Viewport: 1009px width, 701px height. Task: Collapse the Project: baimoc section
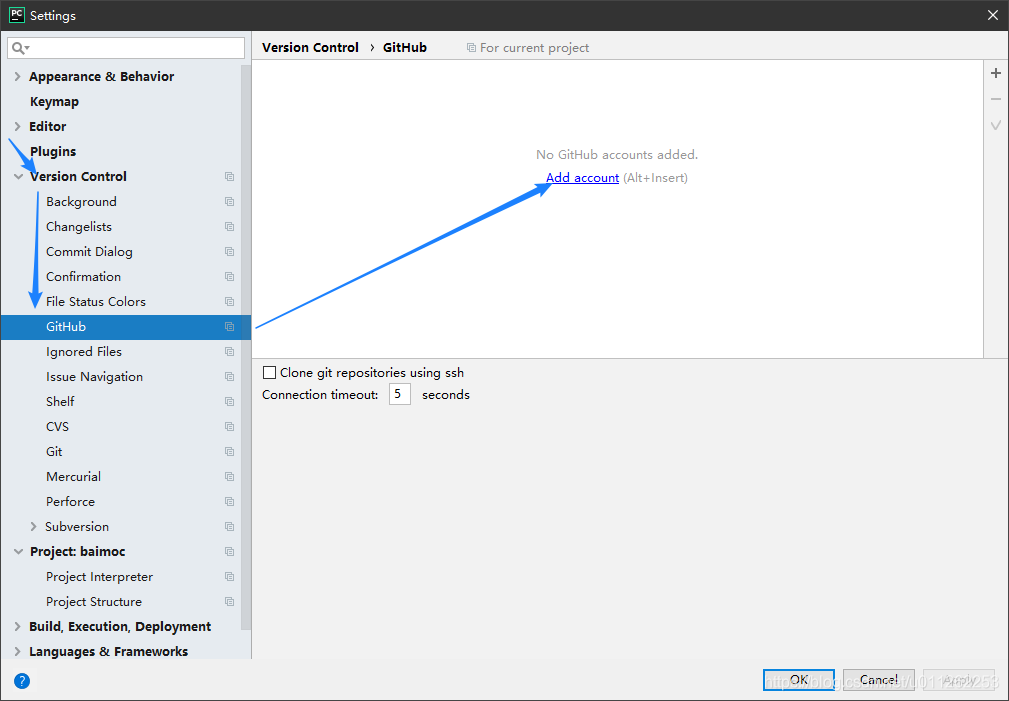click(x=18, y=552)
